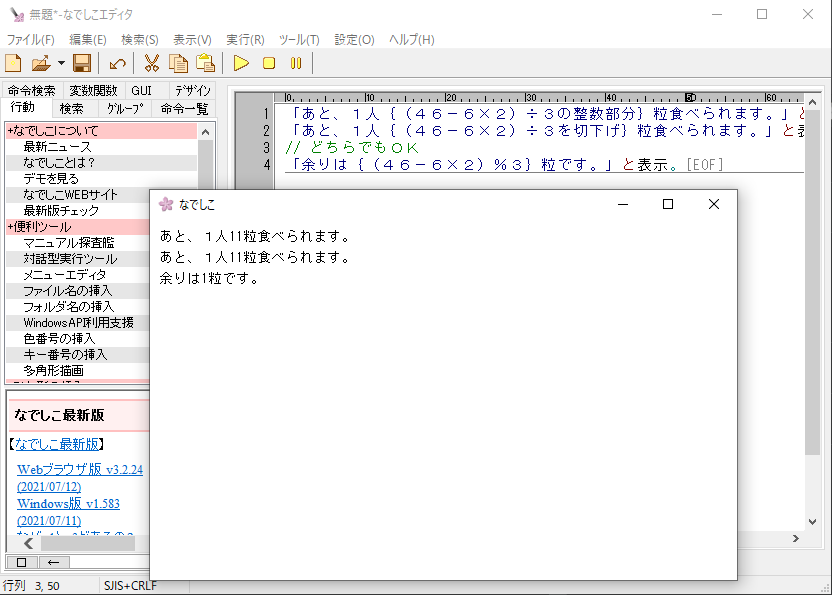
Task: Run the program with the play icon
Action: point(241,64)
